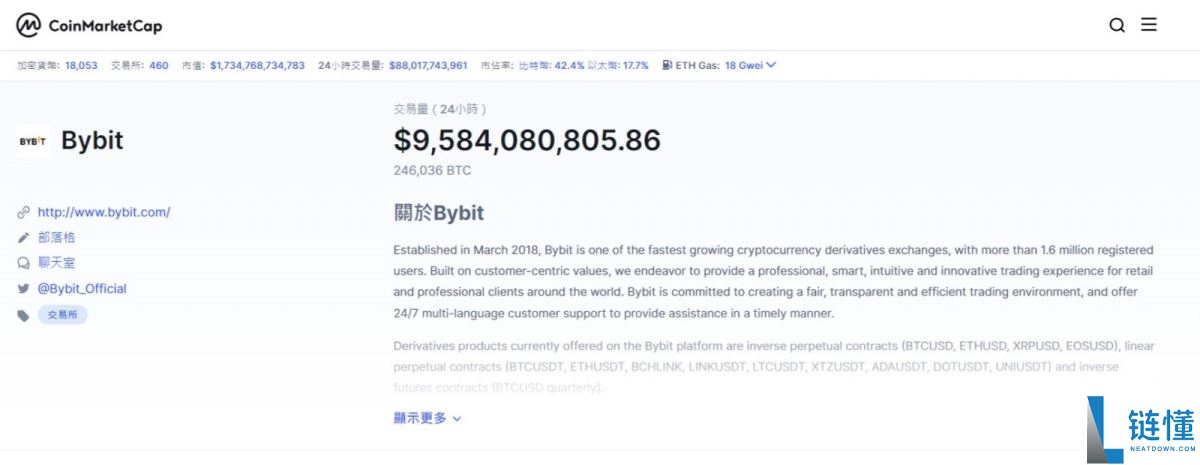
Task: Click the Twitter bird icon
Action: (23, 288)
